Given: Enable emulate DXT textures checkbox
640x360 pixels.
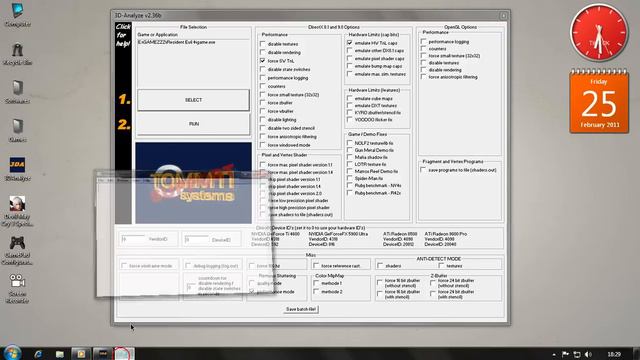Looking at the screenshot, I should pos(349,105).
